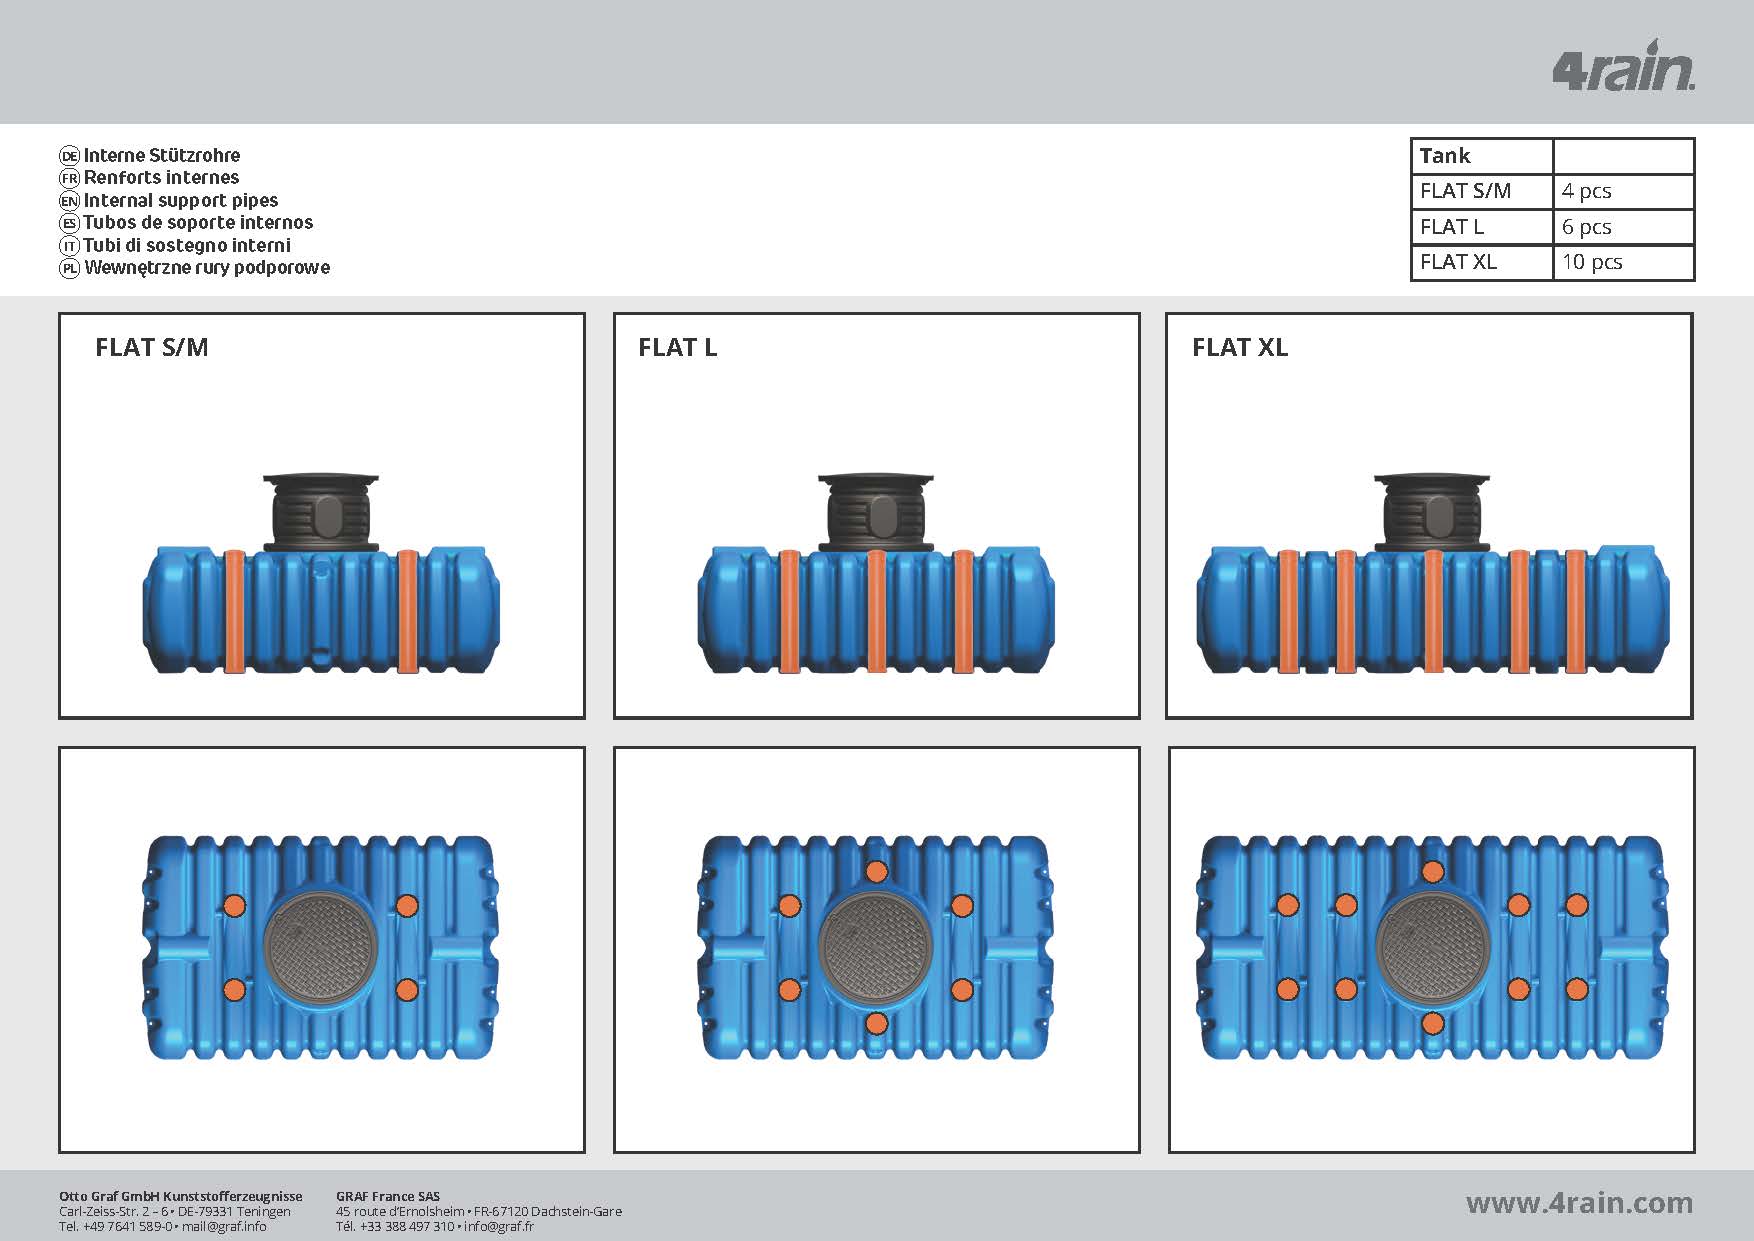Click the www.4rain.com website link
1754x1241 pixels.
[x=1579, y=1203]
